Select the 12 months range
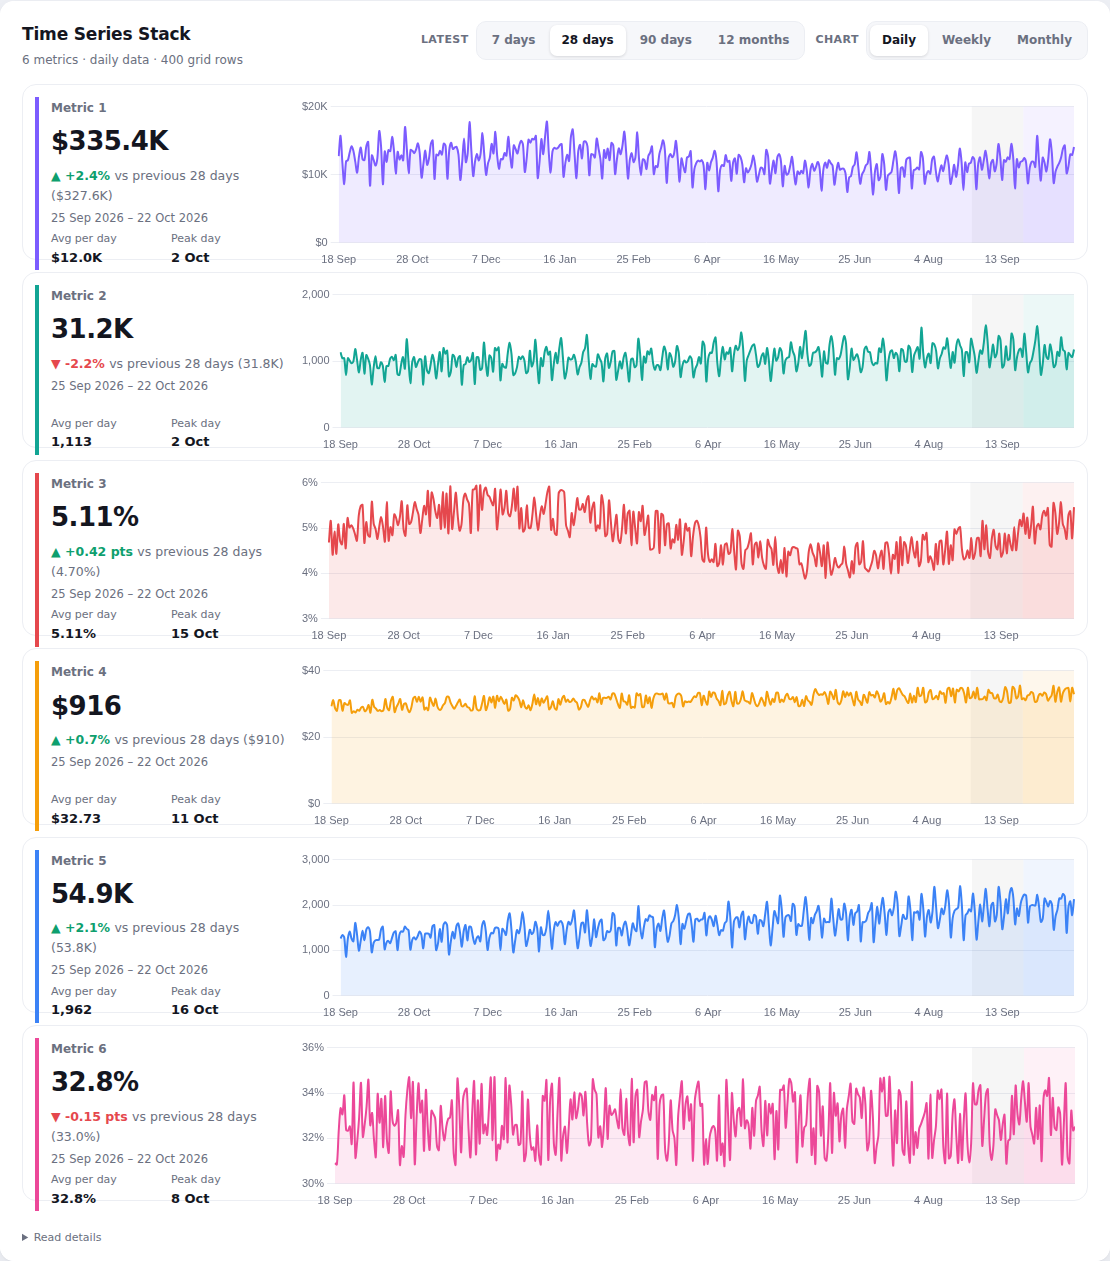The width and height of the screenshot is (1110, 1261). pyautogui.click(x=753, y=40)
